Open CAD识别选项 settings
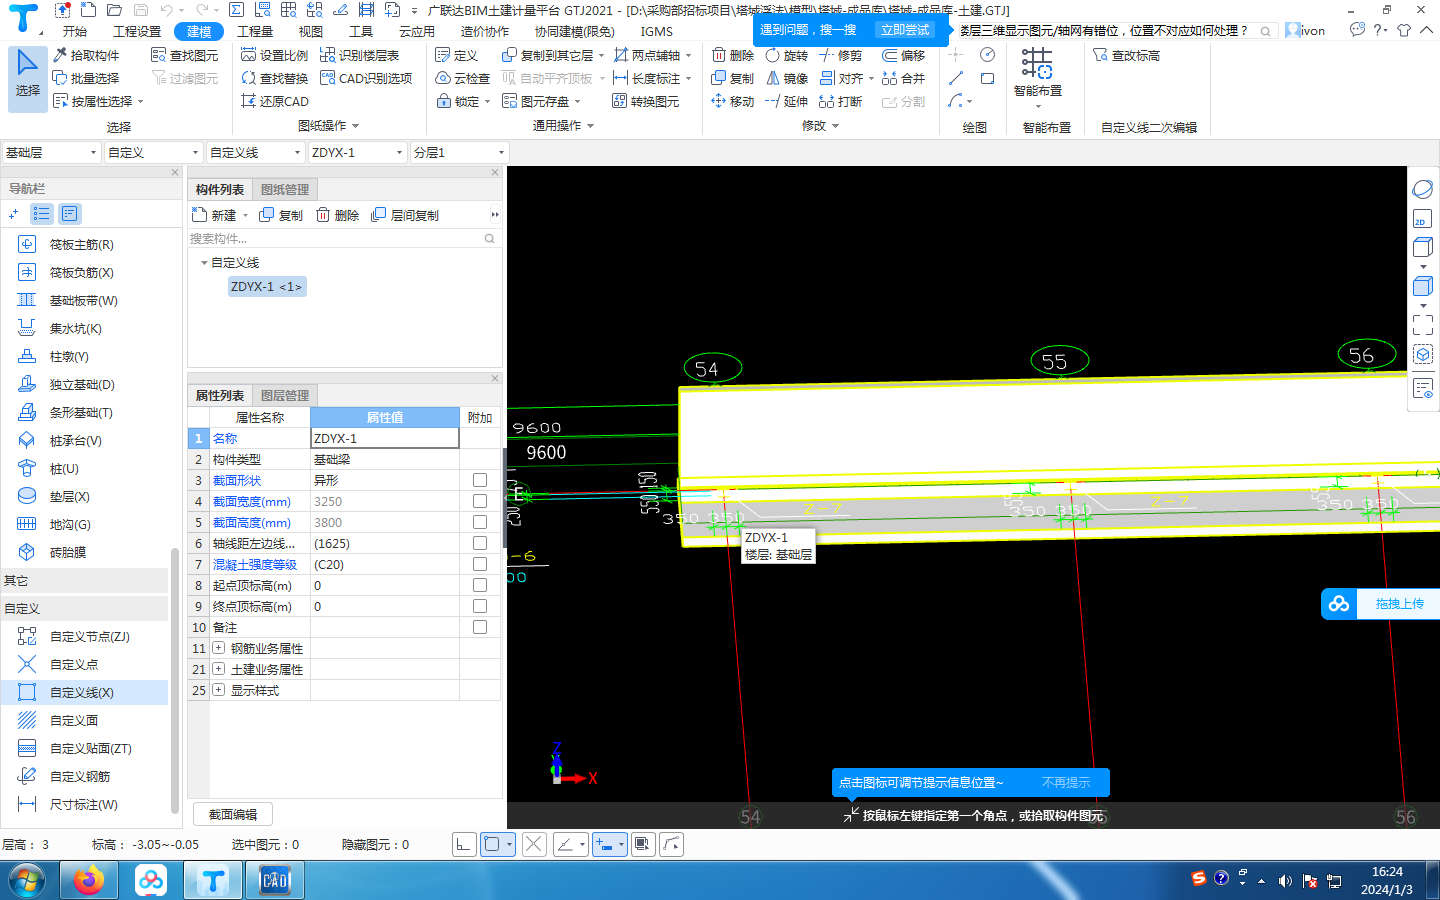This screenshot has height=900, width=1440. tap(366, 78)
